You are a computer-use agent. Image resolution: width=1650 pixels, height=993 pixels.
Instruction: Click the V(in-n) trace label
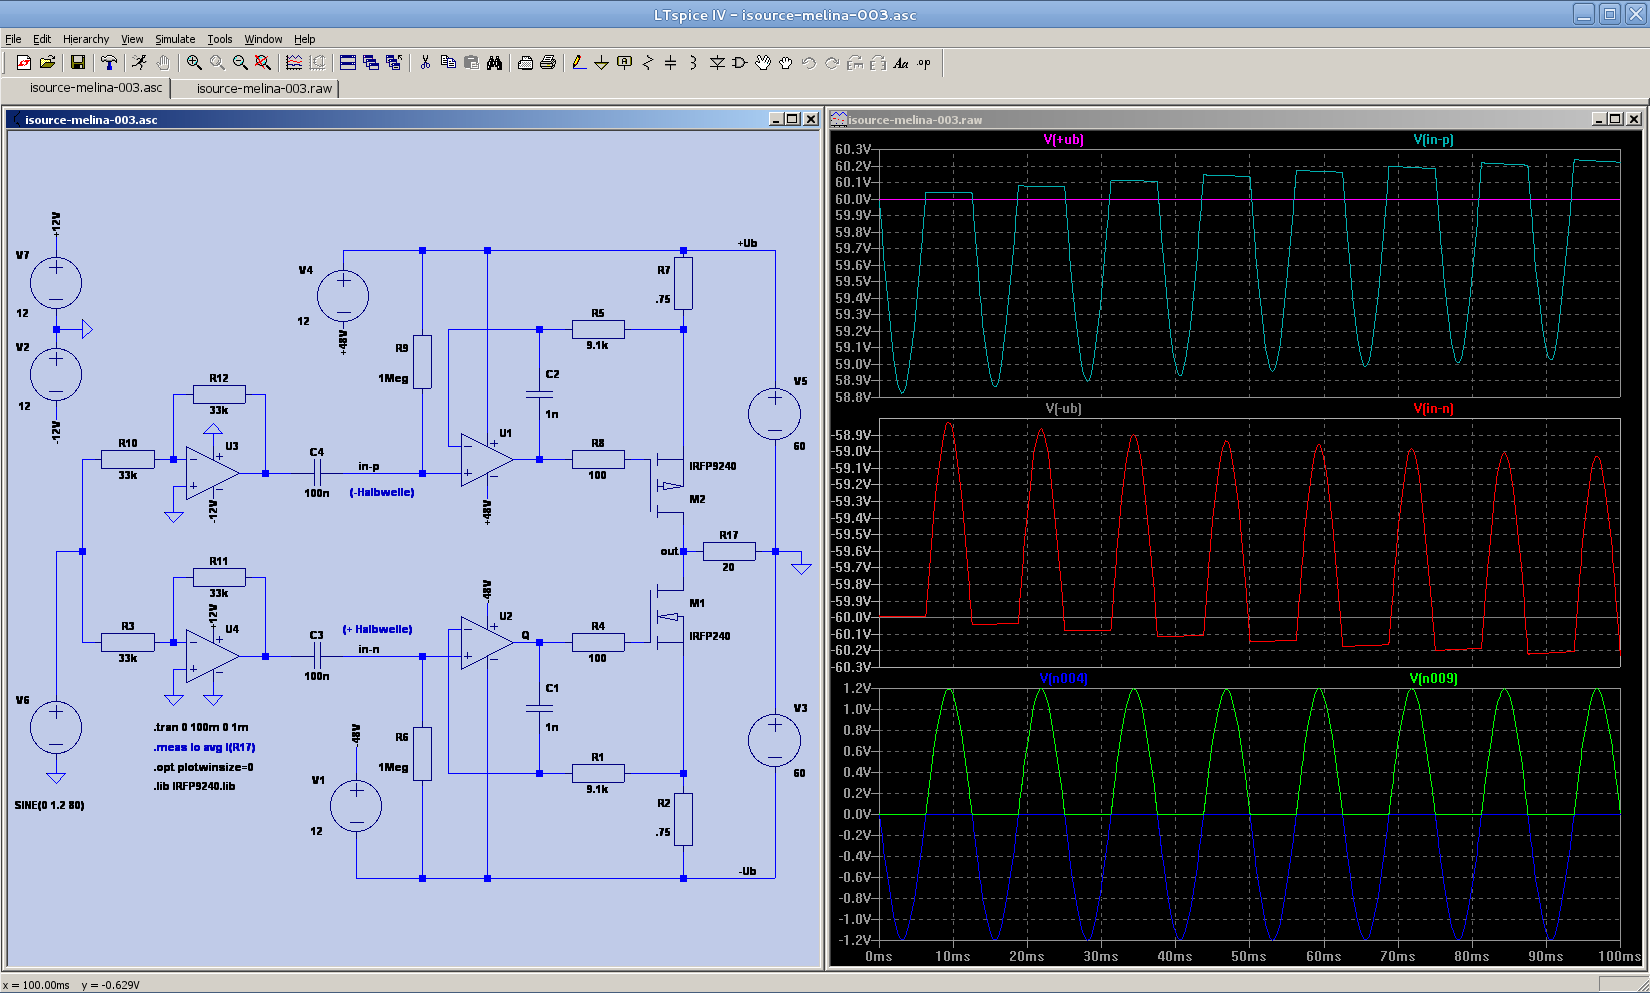pos(1433,408)
